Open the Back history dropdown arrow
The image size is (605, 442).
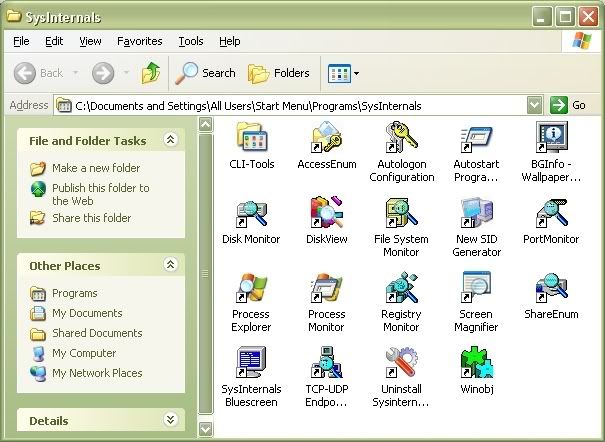76,73
